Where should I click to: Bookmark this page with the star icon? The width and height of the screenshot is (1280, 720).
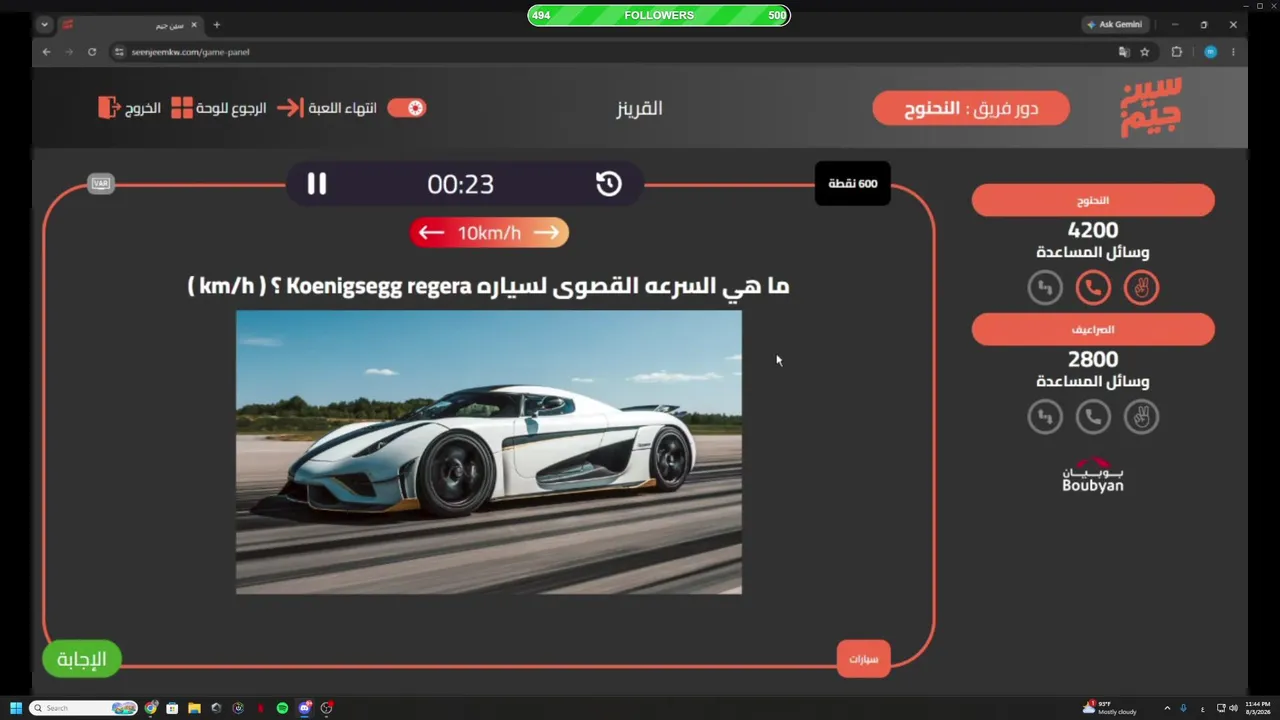pos(1145,52)
